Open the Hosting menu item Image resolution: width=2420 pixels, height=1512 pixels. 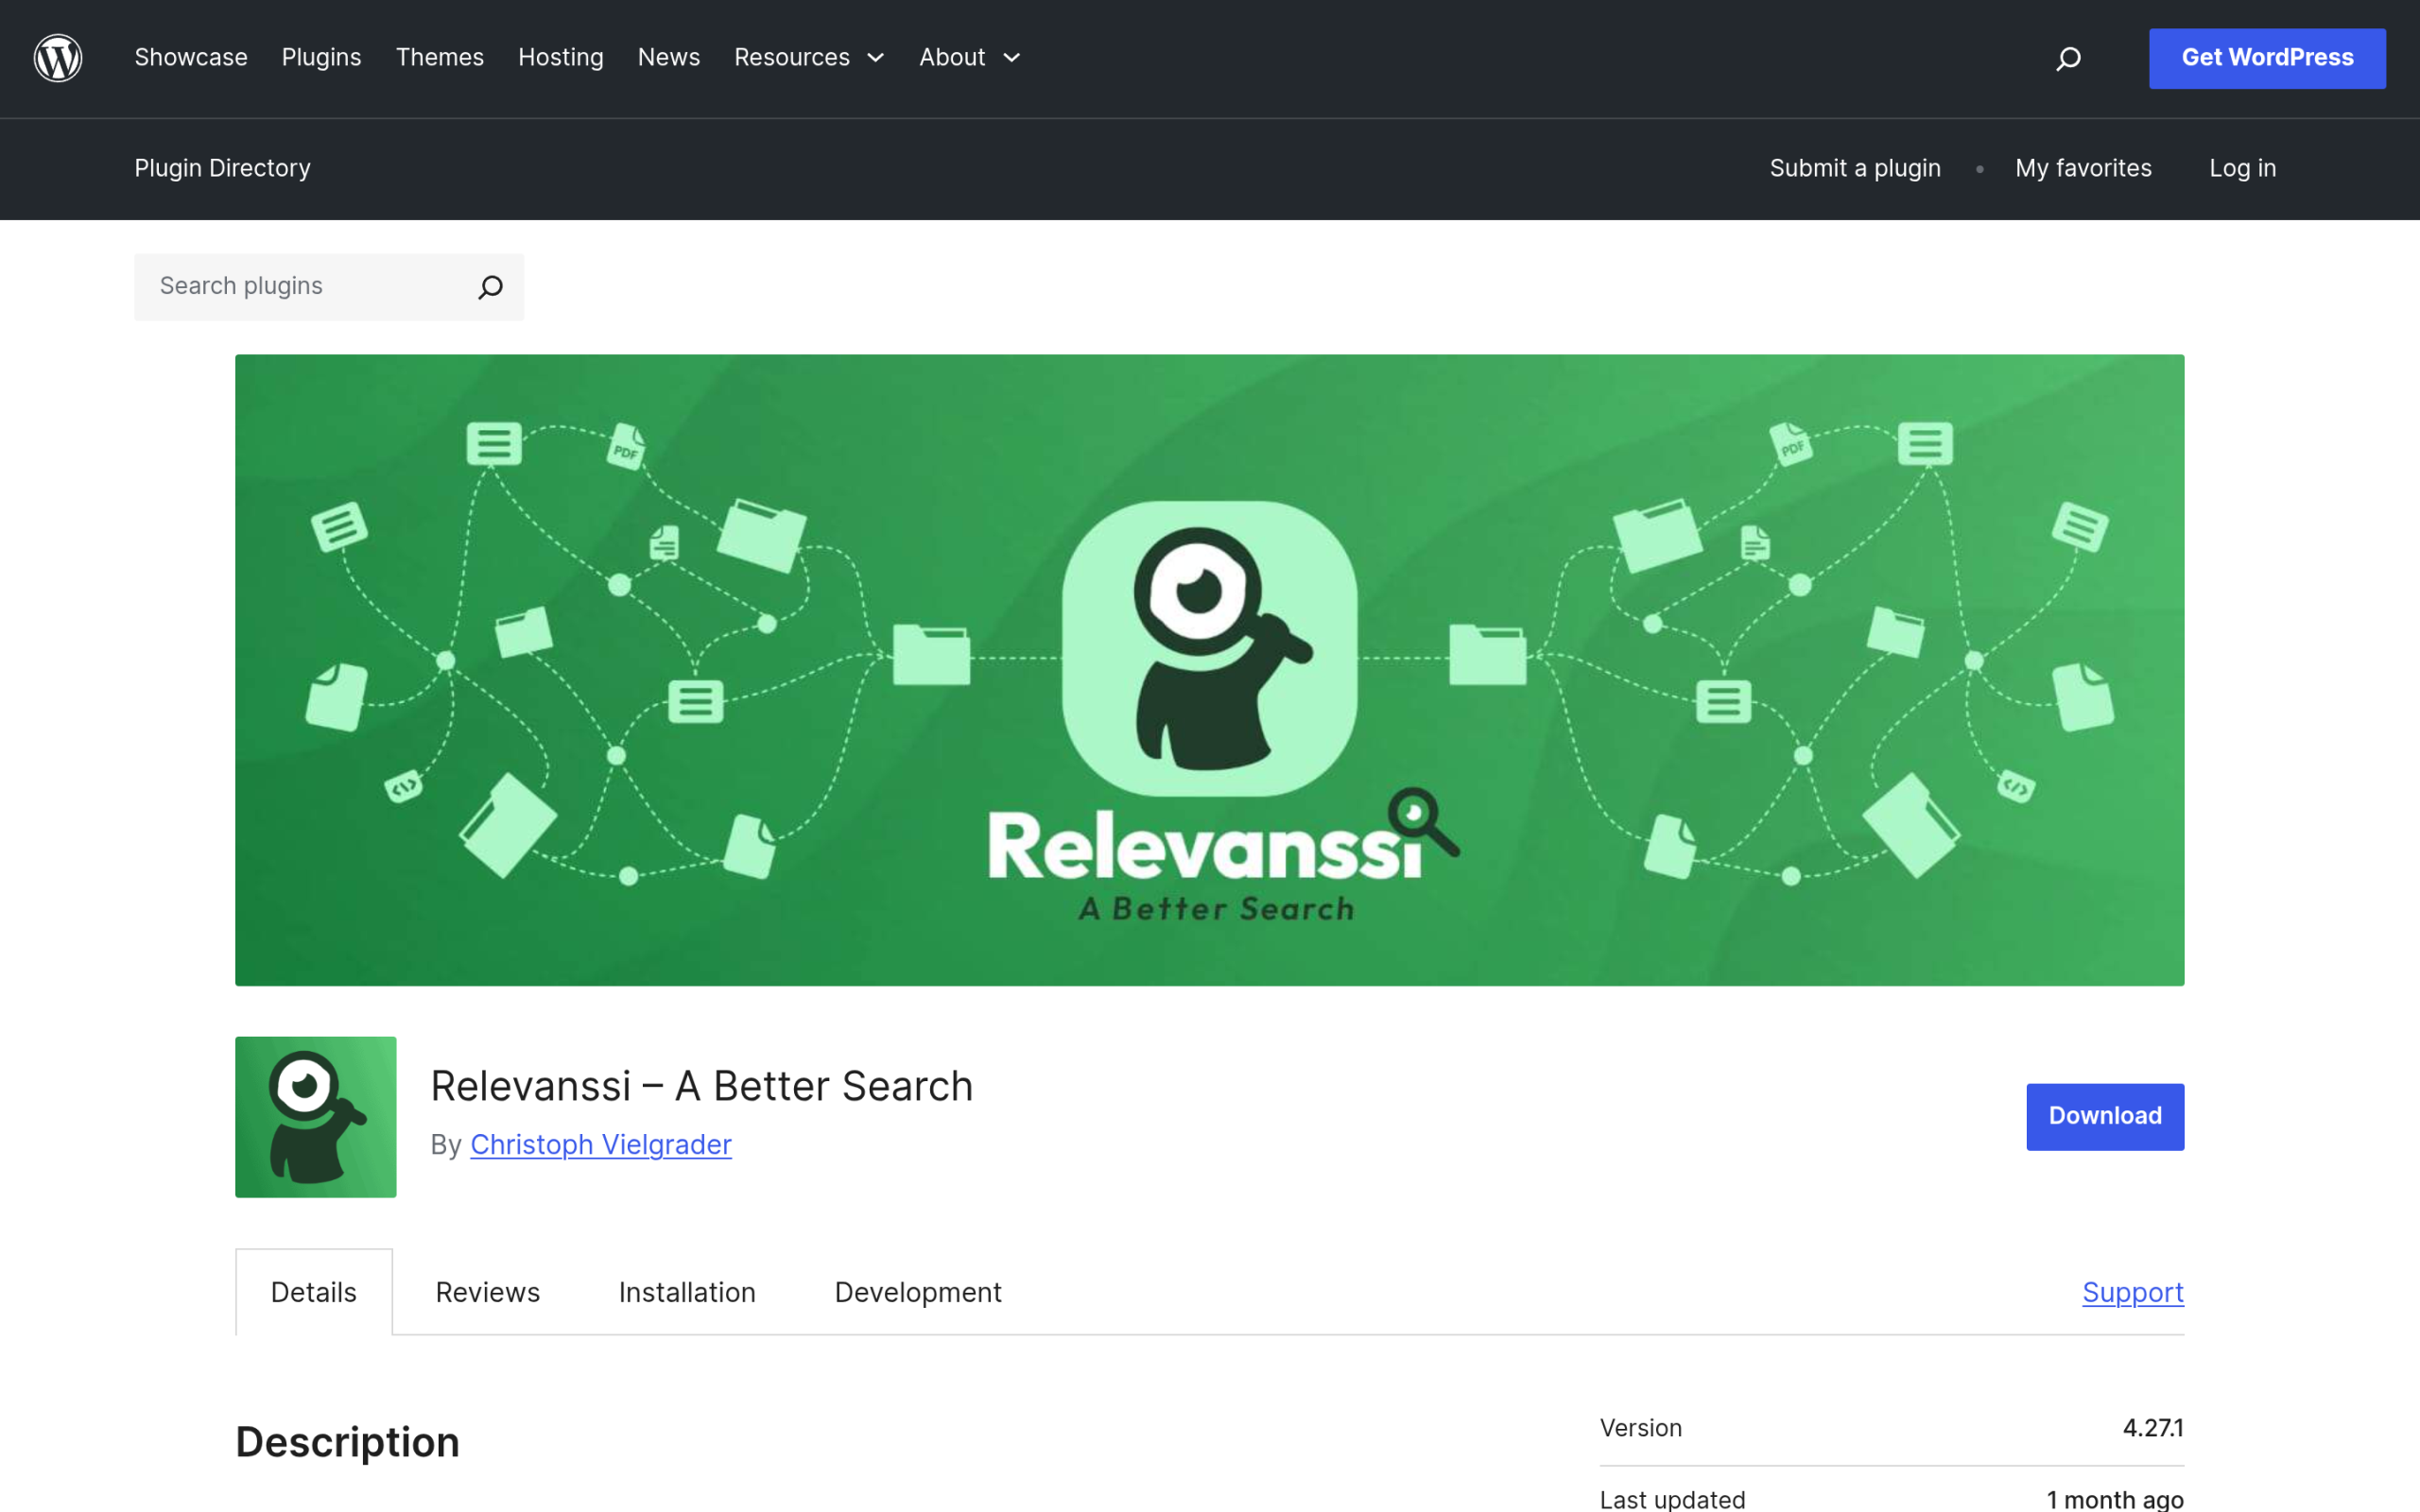point(561,57)
